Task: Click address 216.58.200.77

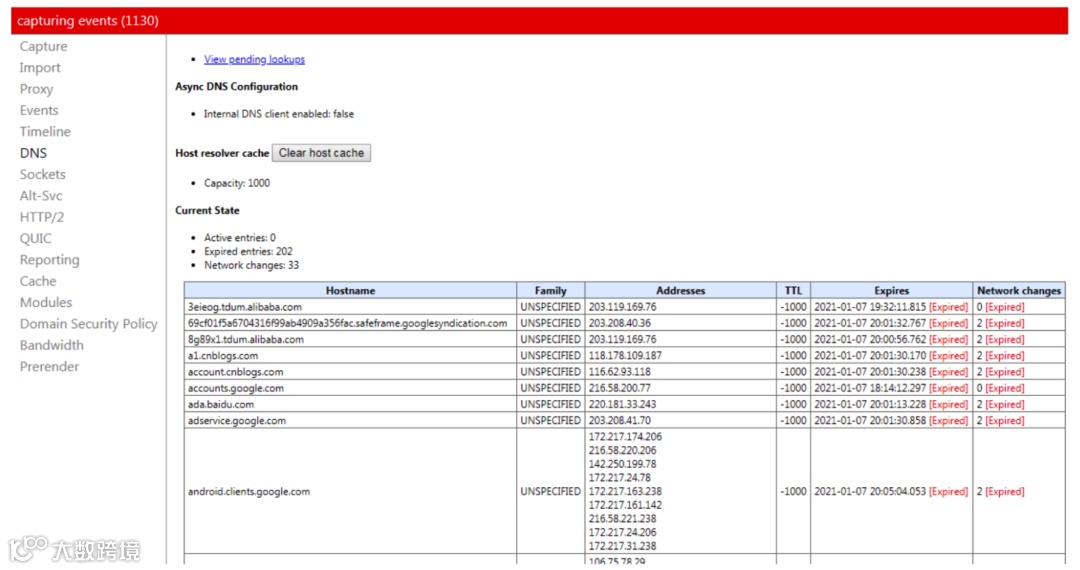Action: 619,388
